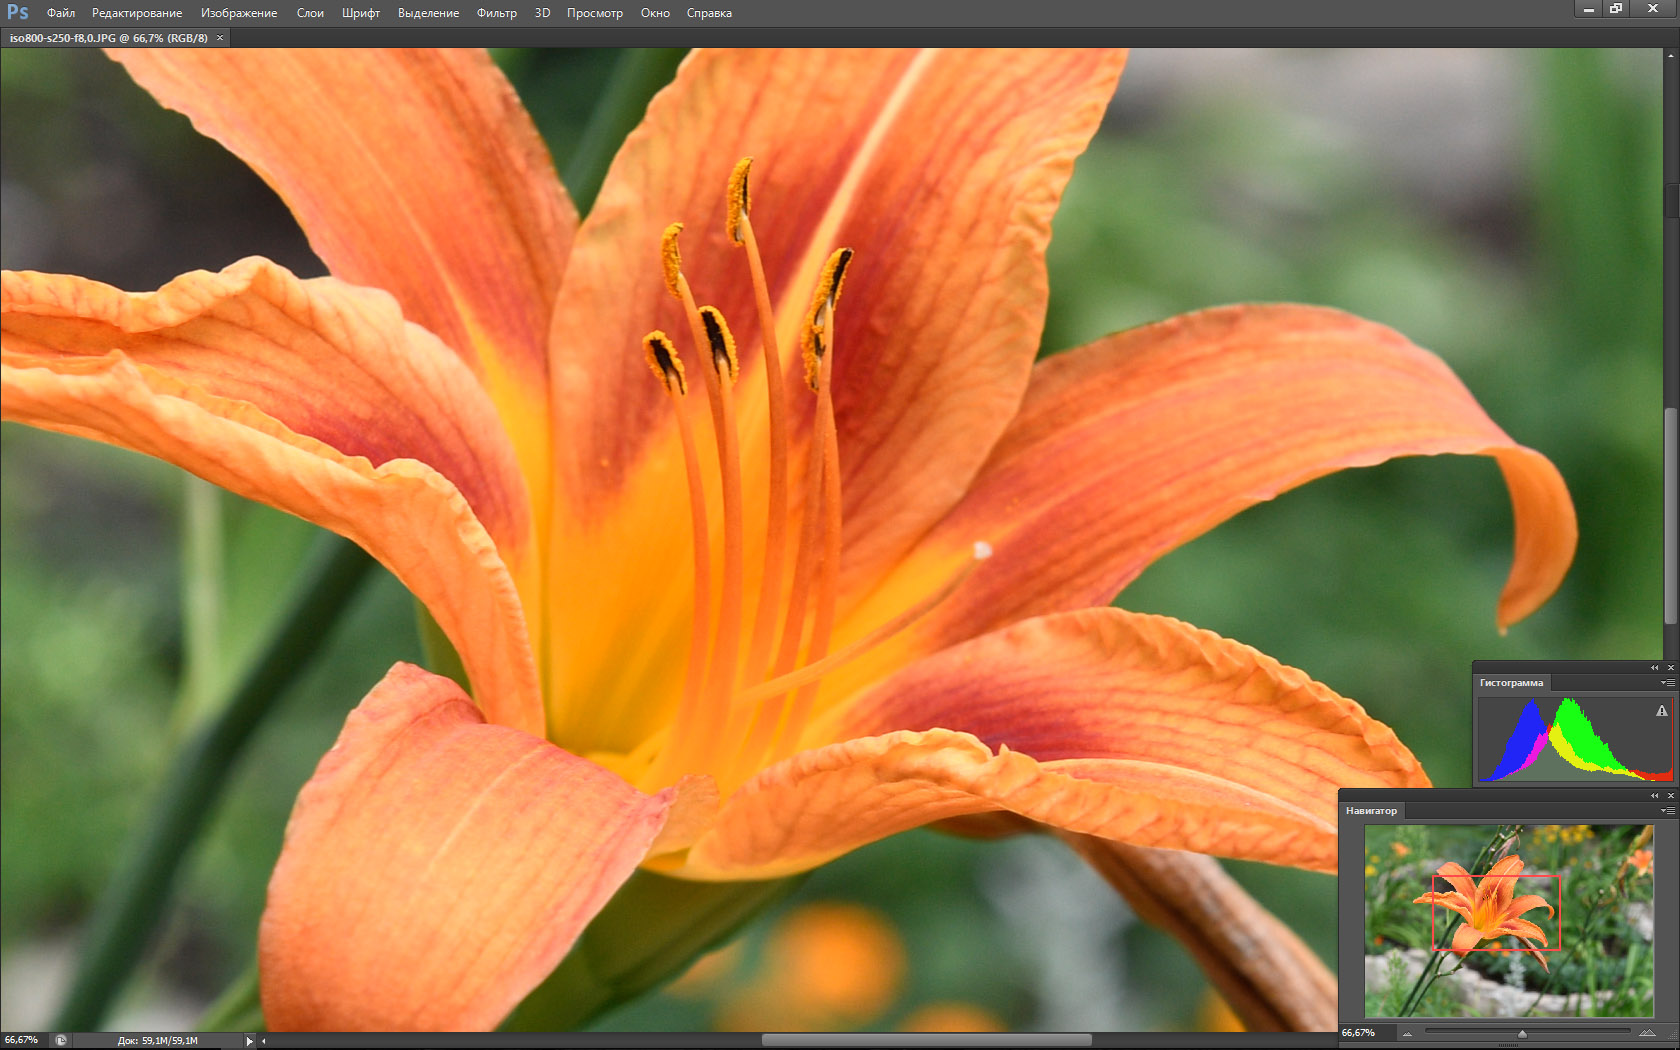The image size is (1680, 1050).
Task: Open the Гистограмма panel options menu
Action: tap(1667, 683)
